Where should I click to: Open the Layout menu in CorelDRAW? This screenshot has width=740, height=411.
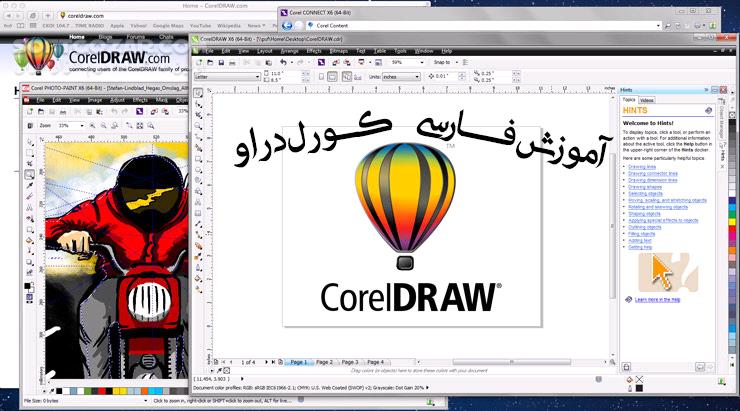[x=264, y=51]
